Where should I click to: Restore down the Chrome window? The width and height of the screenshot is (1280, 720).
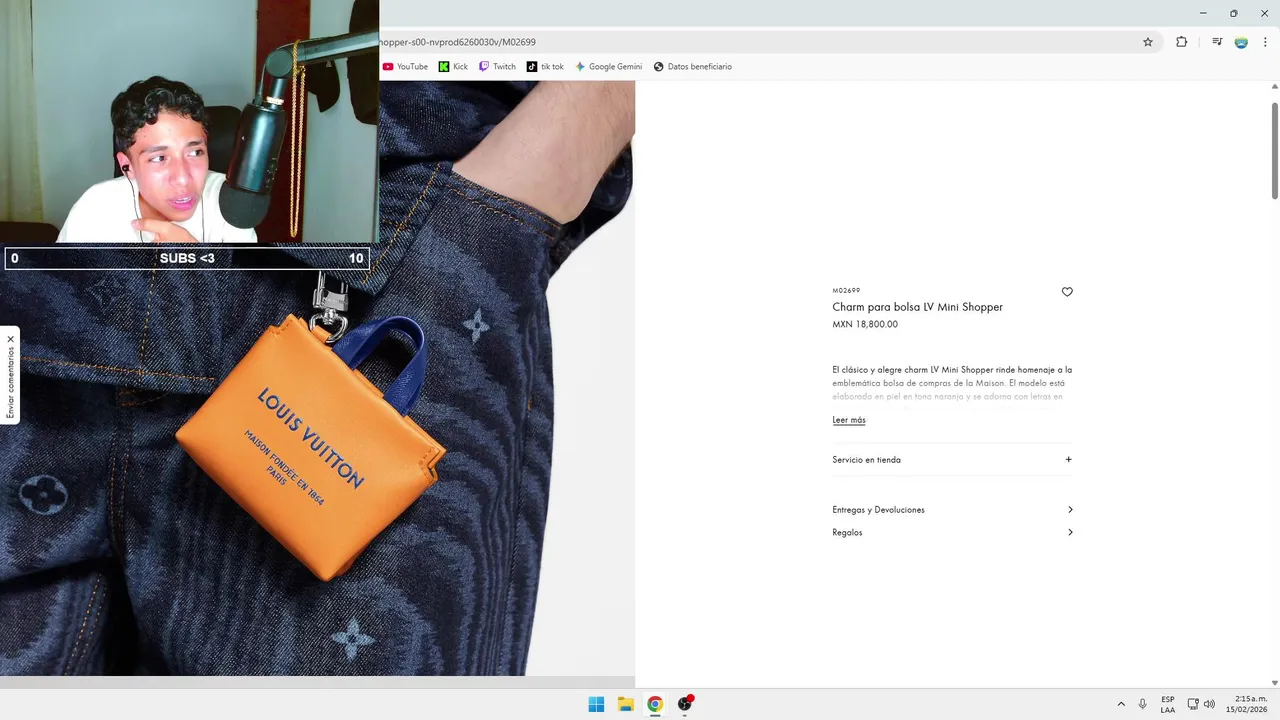1234,13
